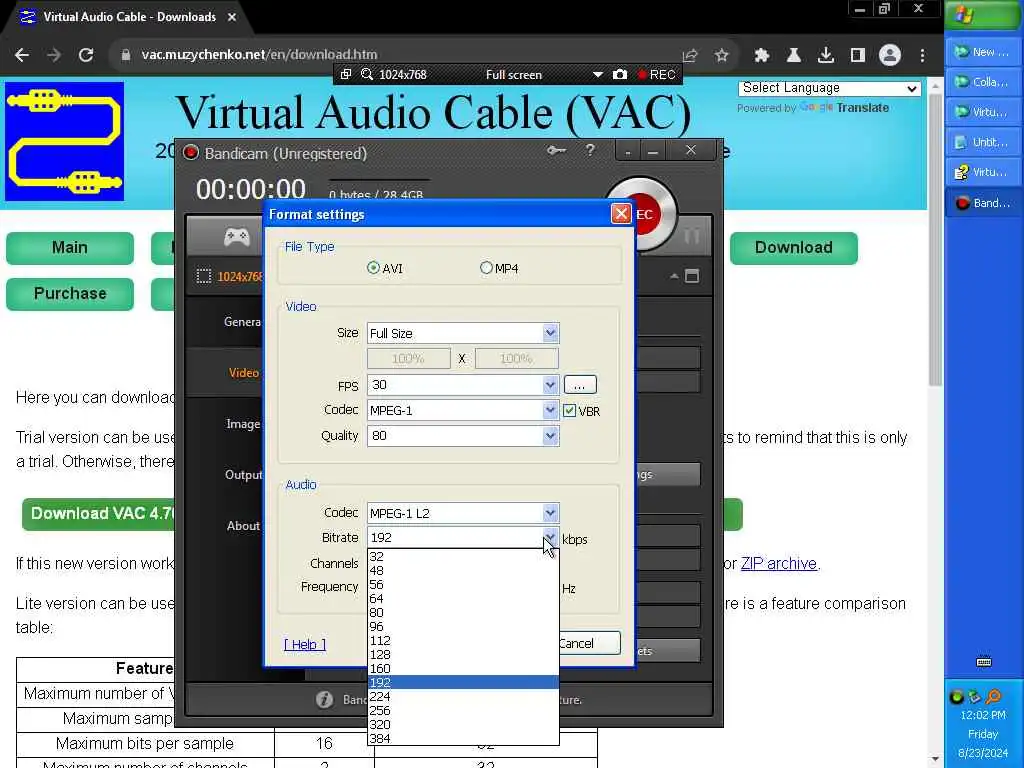Select the MP4 file type radio button

click(486, 268)
